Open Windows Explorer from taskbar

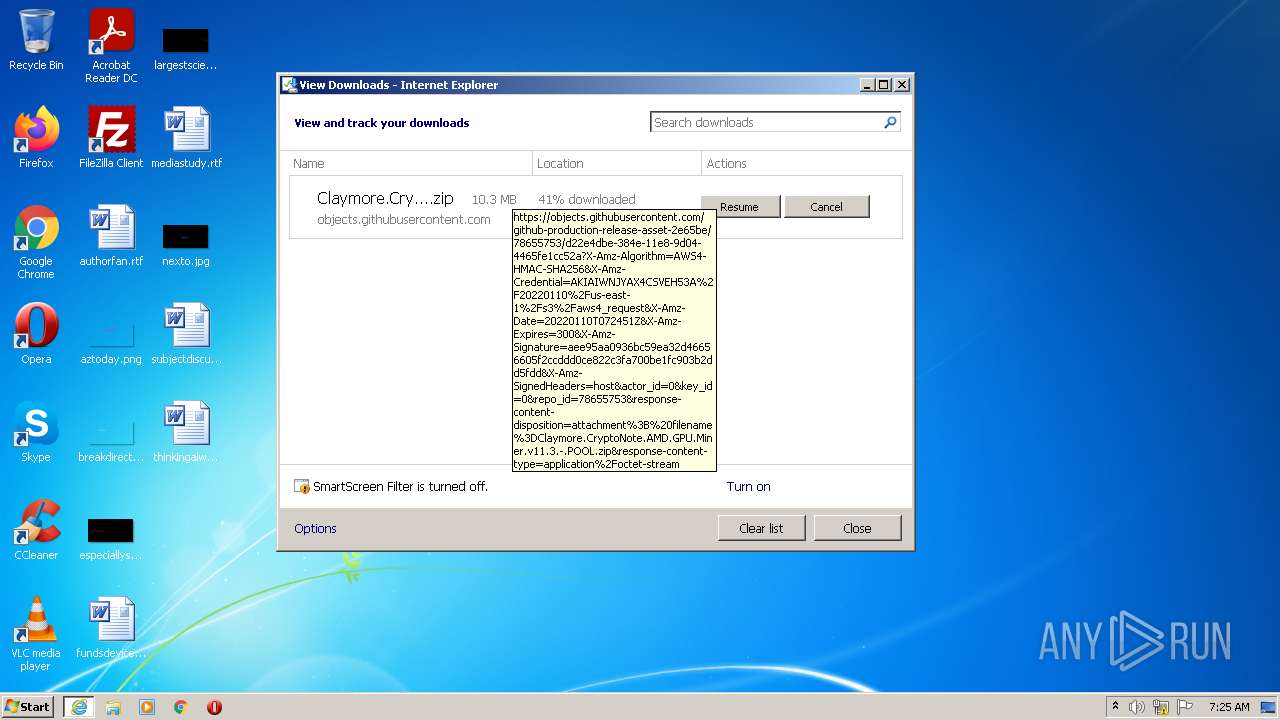point(113,707)
